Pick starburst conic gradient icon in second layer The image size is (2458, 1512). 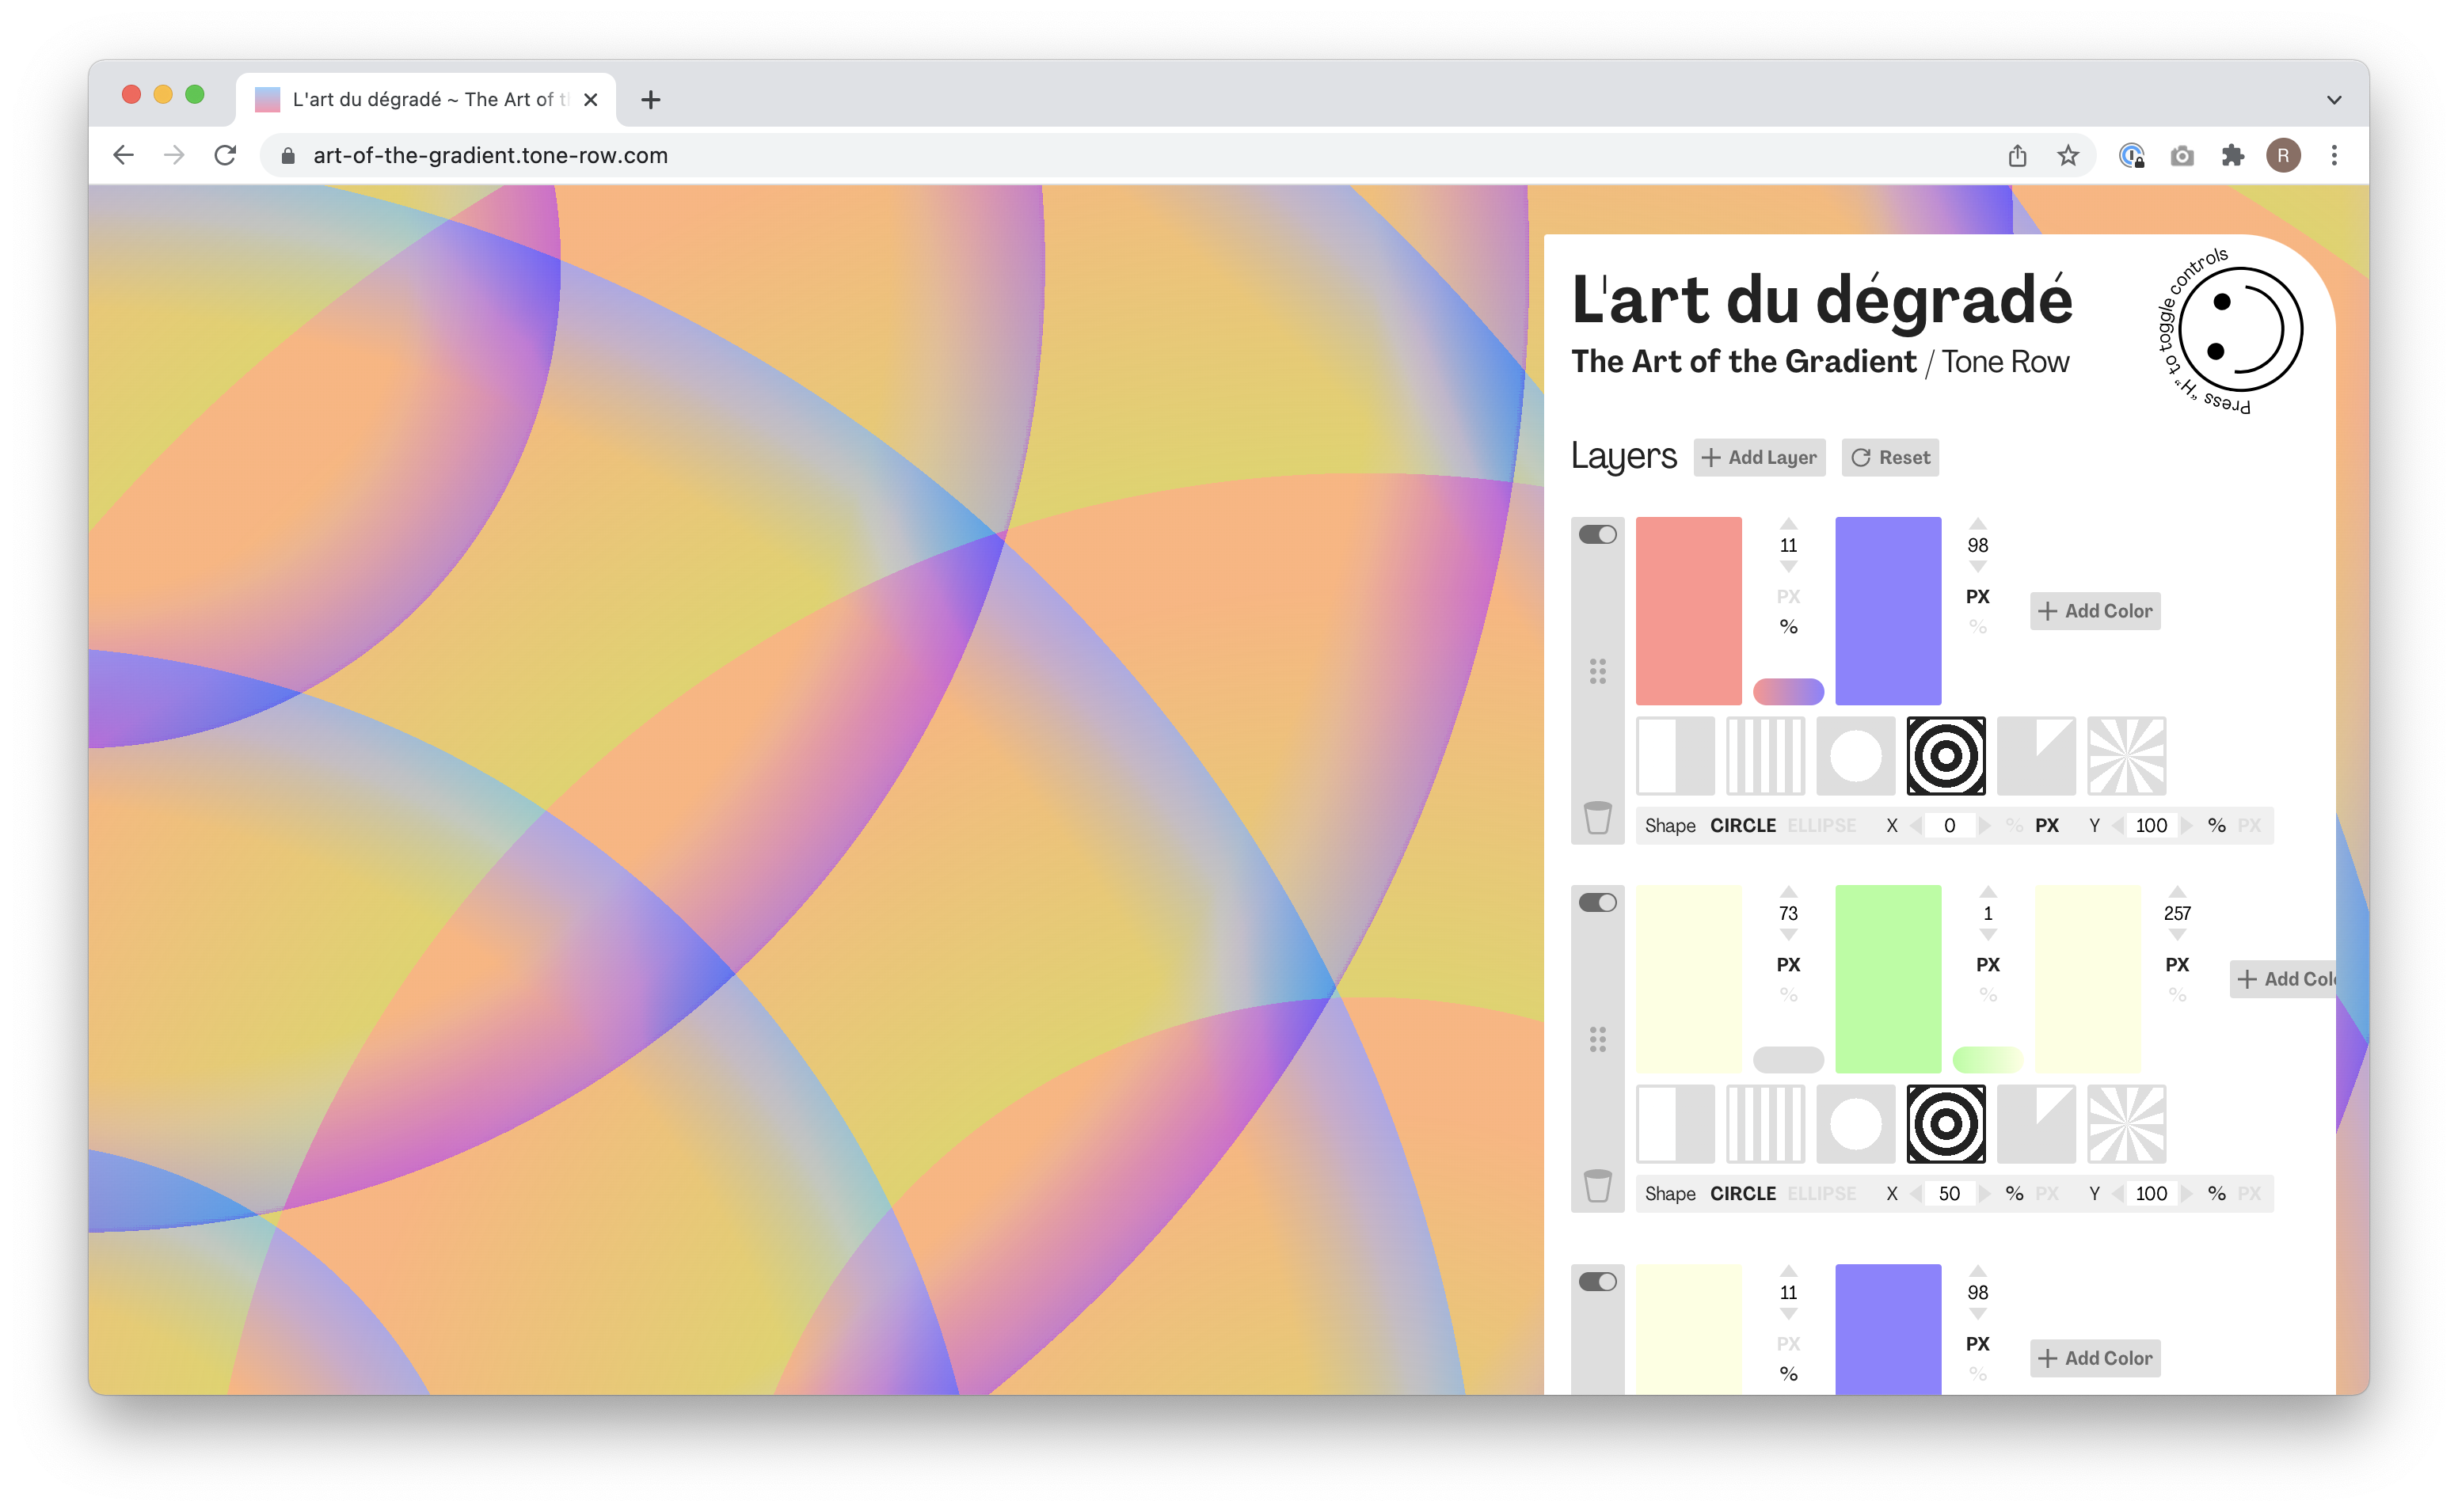(x=2126, y=1124)
